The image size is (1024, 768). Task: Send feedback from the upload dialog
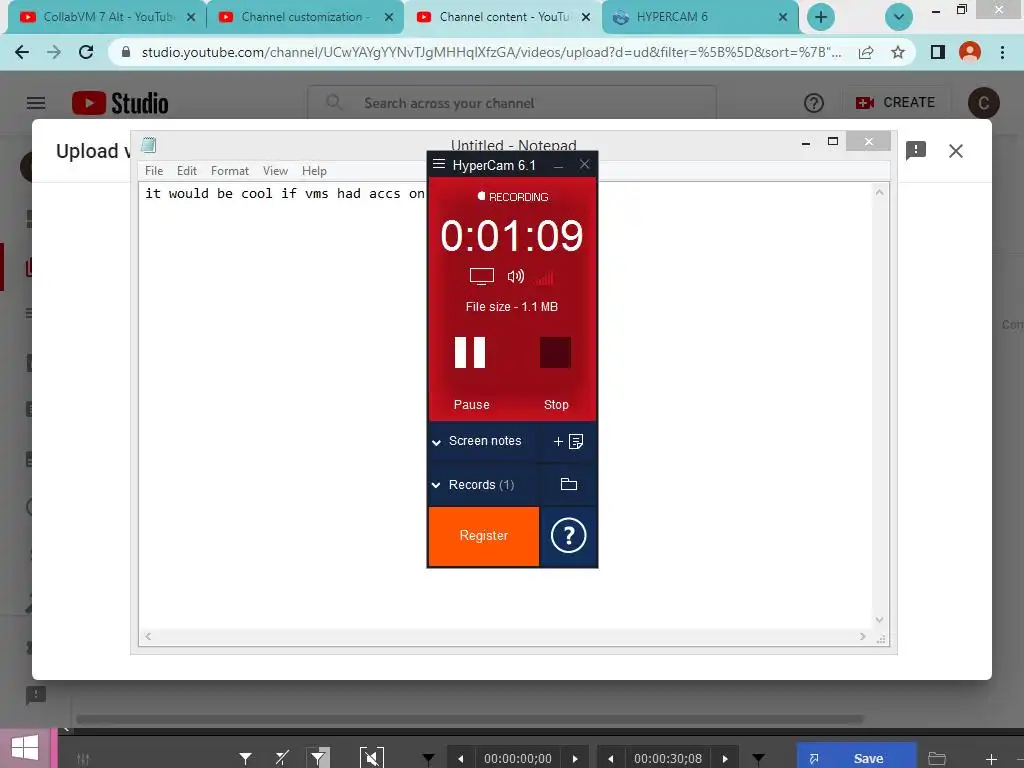coord(916,151)
